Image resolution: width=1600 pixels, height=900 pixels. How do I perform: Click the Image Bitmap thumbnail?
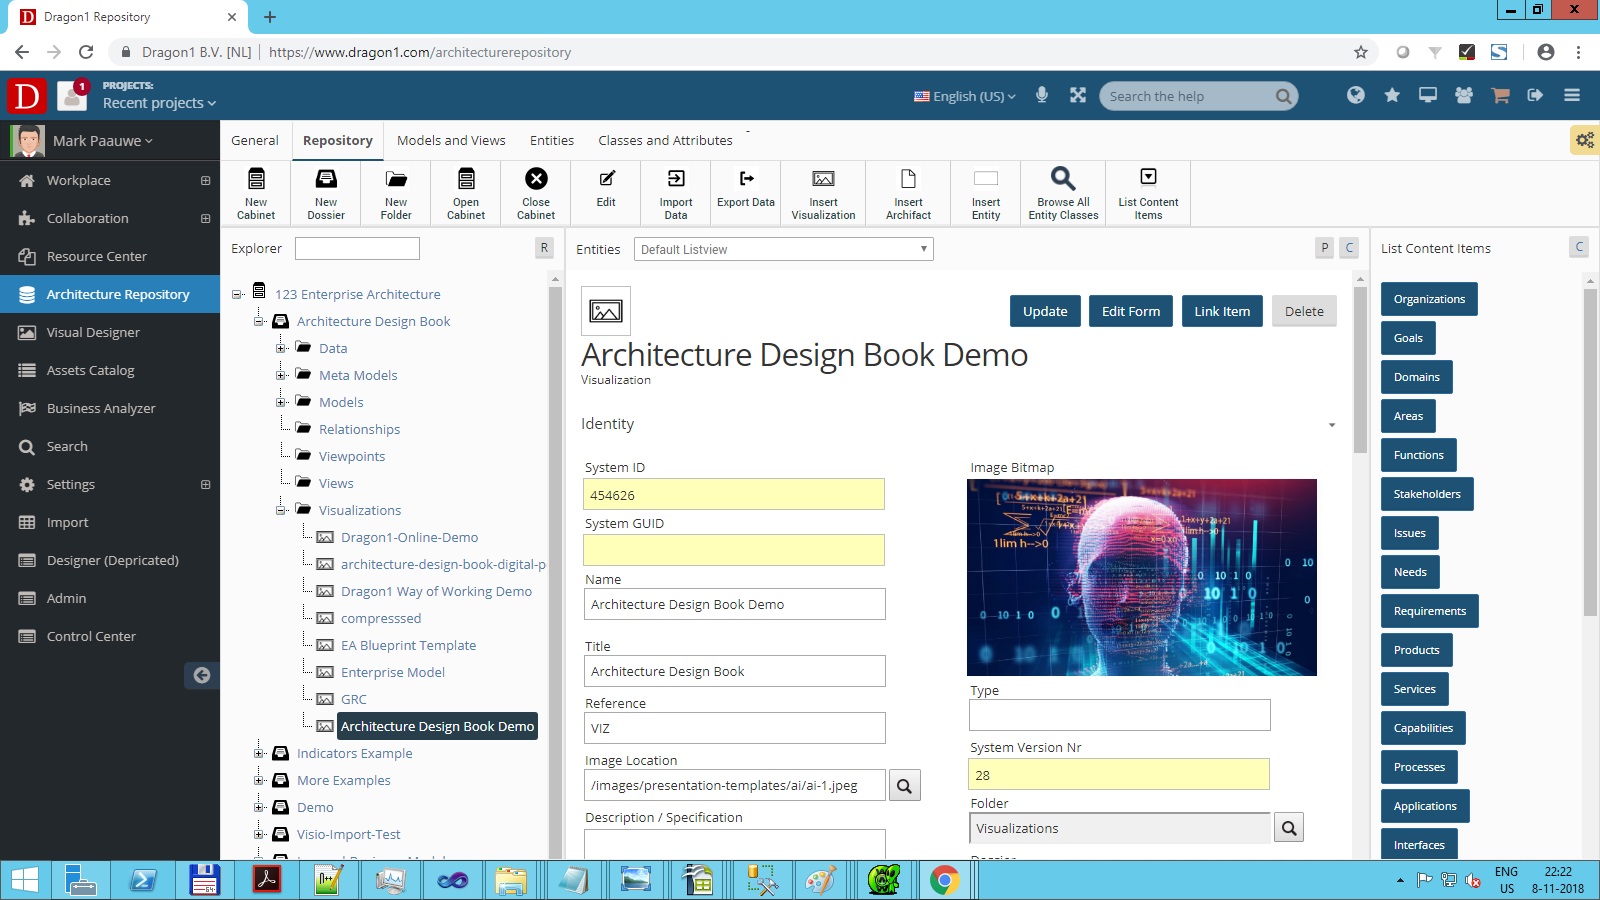click(x=1142, y=577)
